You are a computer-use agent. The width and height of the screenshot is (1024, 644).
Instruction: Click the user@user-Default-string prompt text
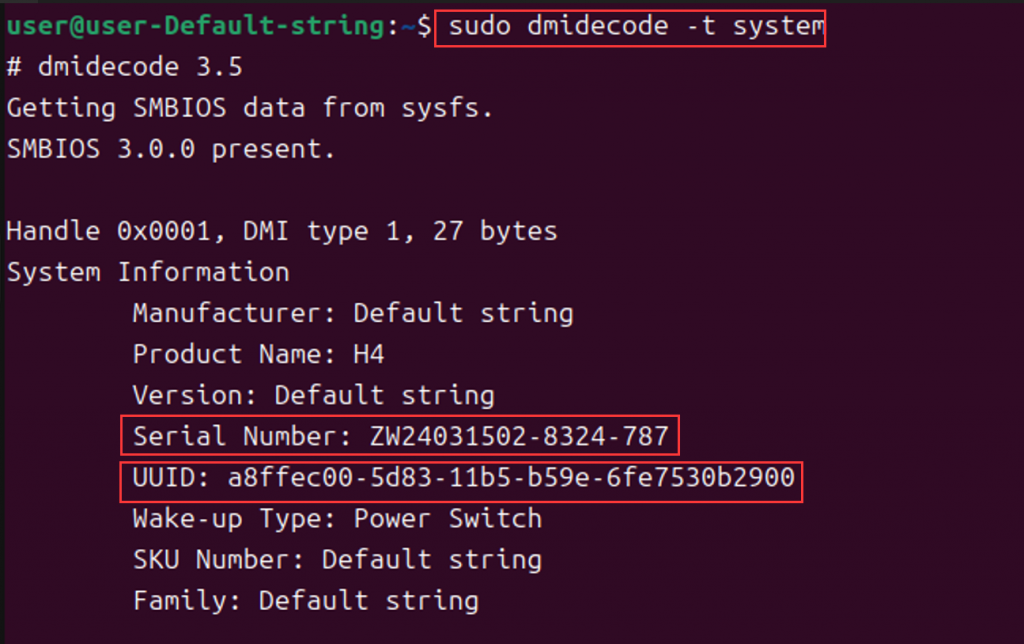pos(196,27)
